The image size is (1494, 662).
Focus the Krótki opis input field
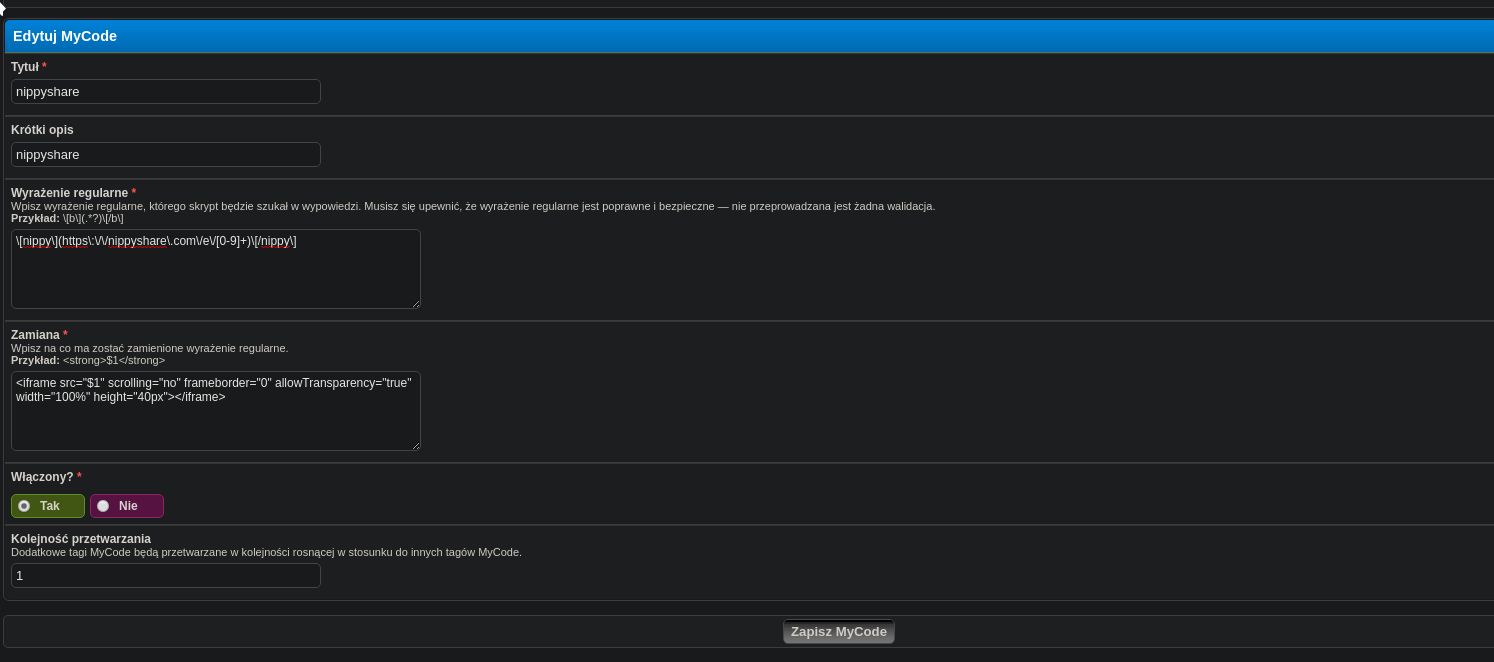point(166,155)
